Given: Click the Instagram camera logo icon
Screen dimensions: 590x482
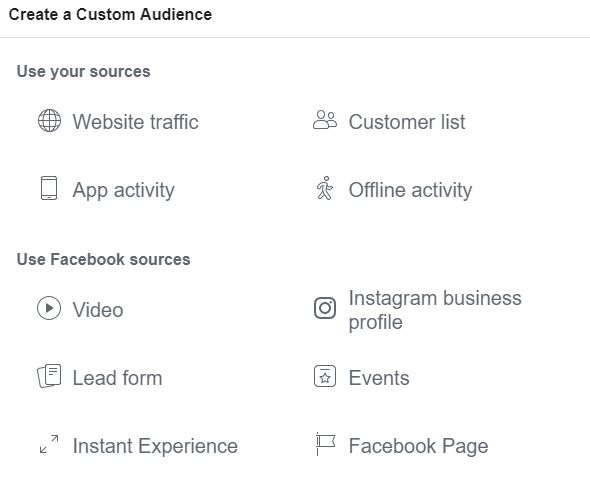Looking at the screenshot, I should [x=325, y=308].
